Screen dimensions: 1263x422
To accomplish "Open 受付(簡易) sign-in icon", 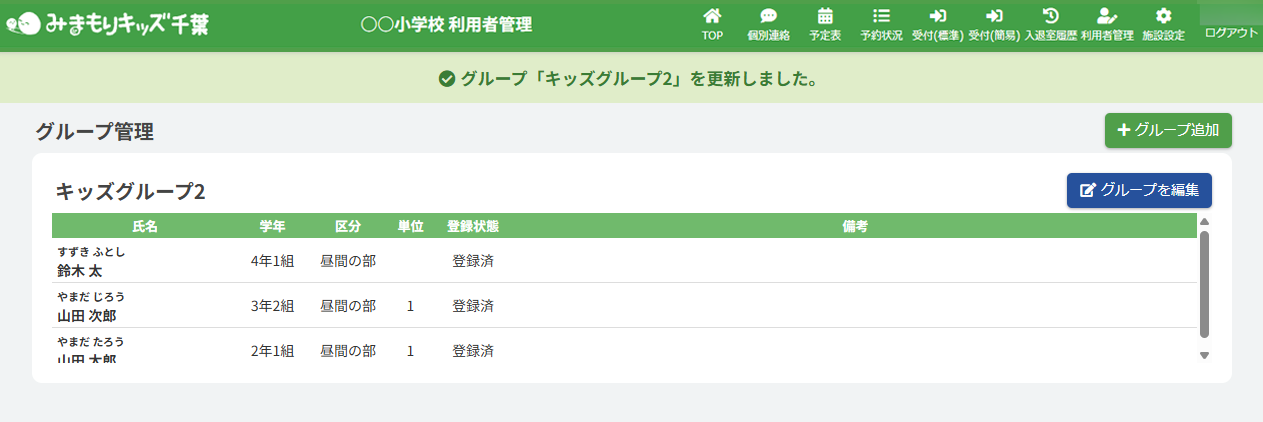I will 994,17.
